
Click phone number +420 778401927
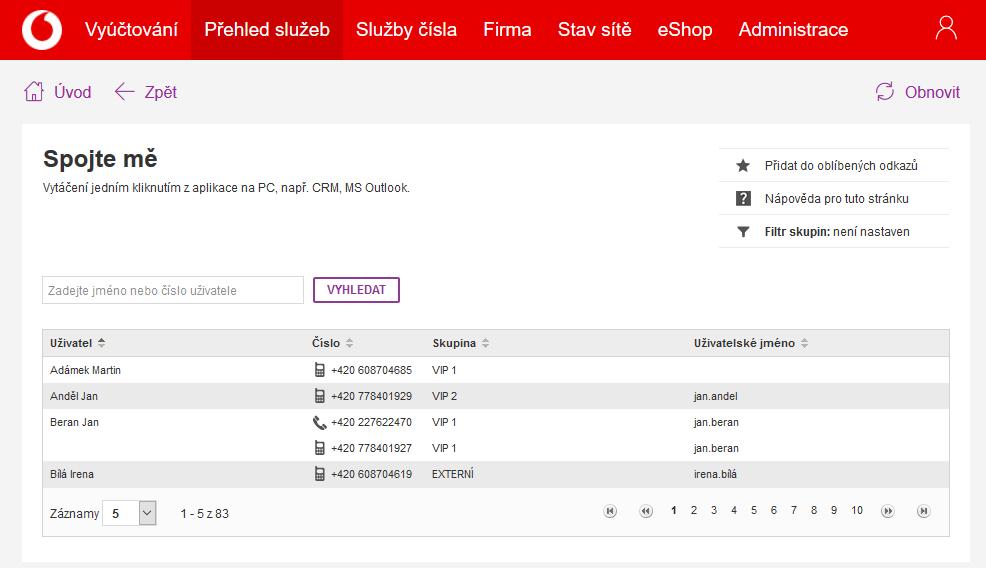coord(372,448)
